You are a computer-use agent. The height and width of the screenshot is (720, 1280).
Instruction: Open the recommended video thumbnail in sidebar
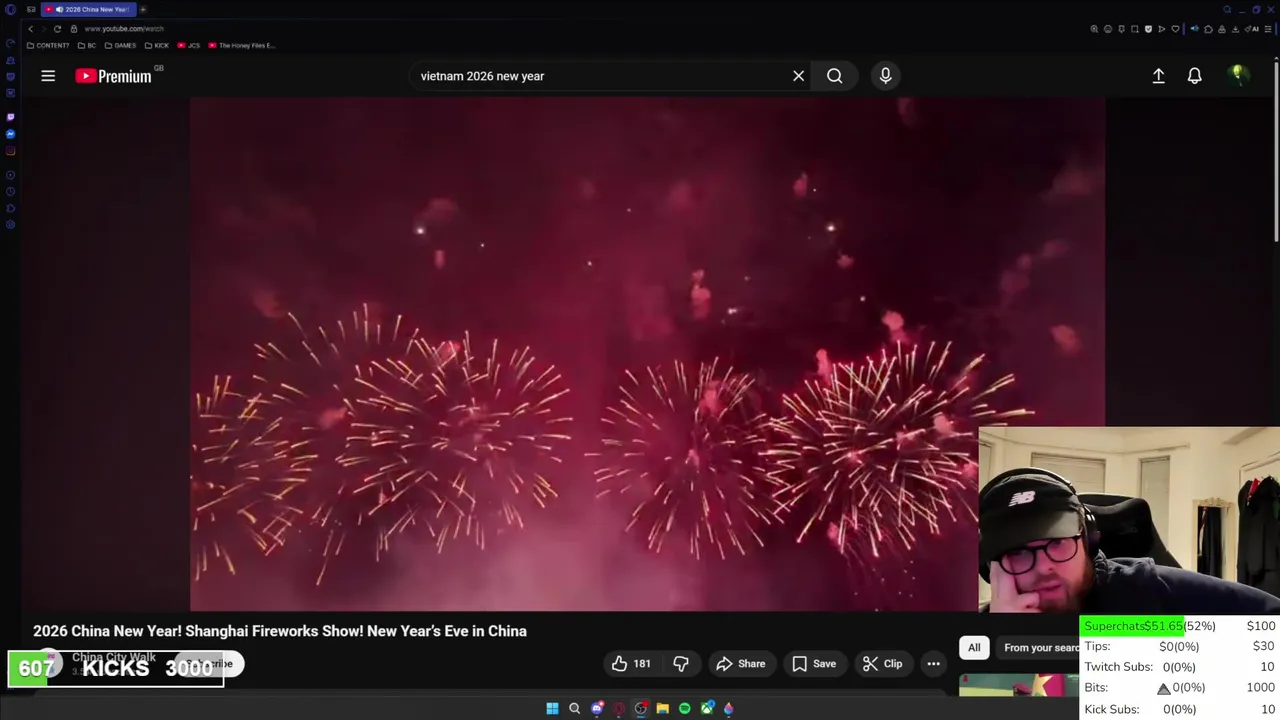[1019, 686]
